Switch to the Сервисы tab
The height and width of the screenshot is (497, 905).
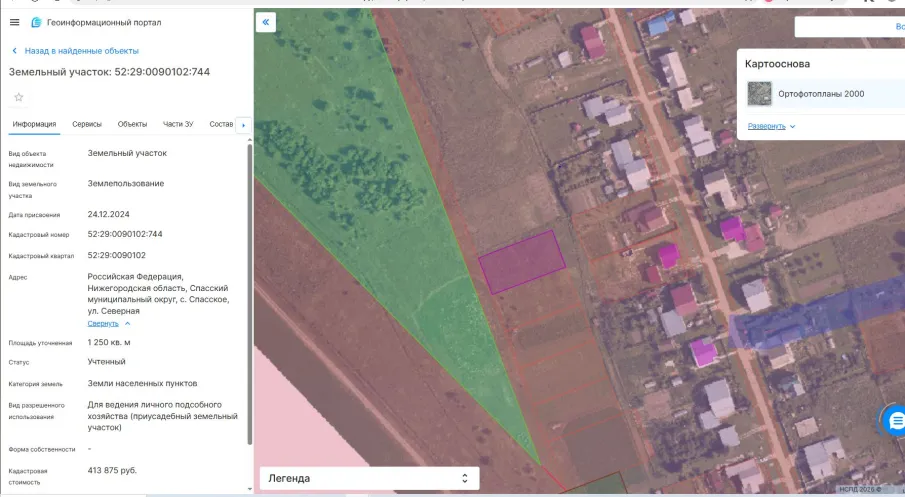(x=87, y=124)
